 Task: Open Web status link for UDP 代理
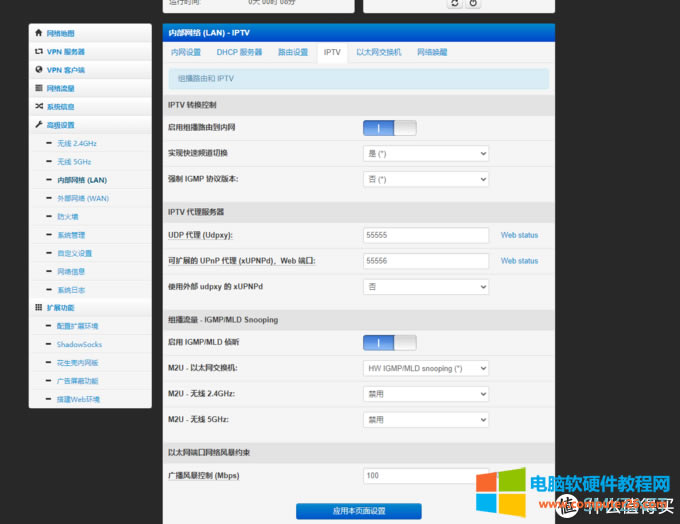point(519,235)
